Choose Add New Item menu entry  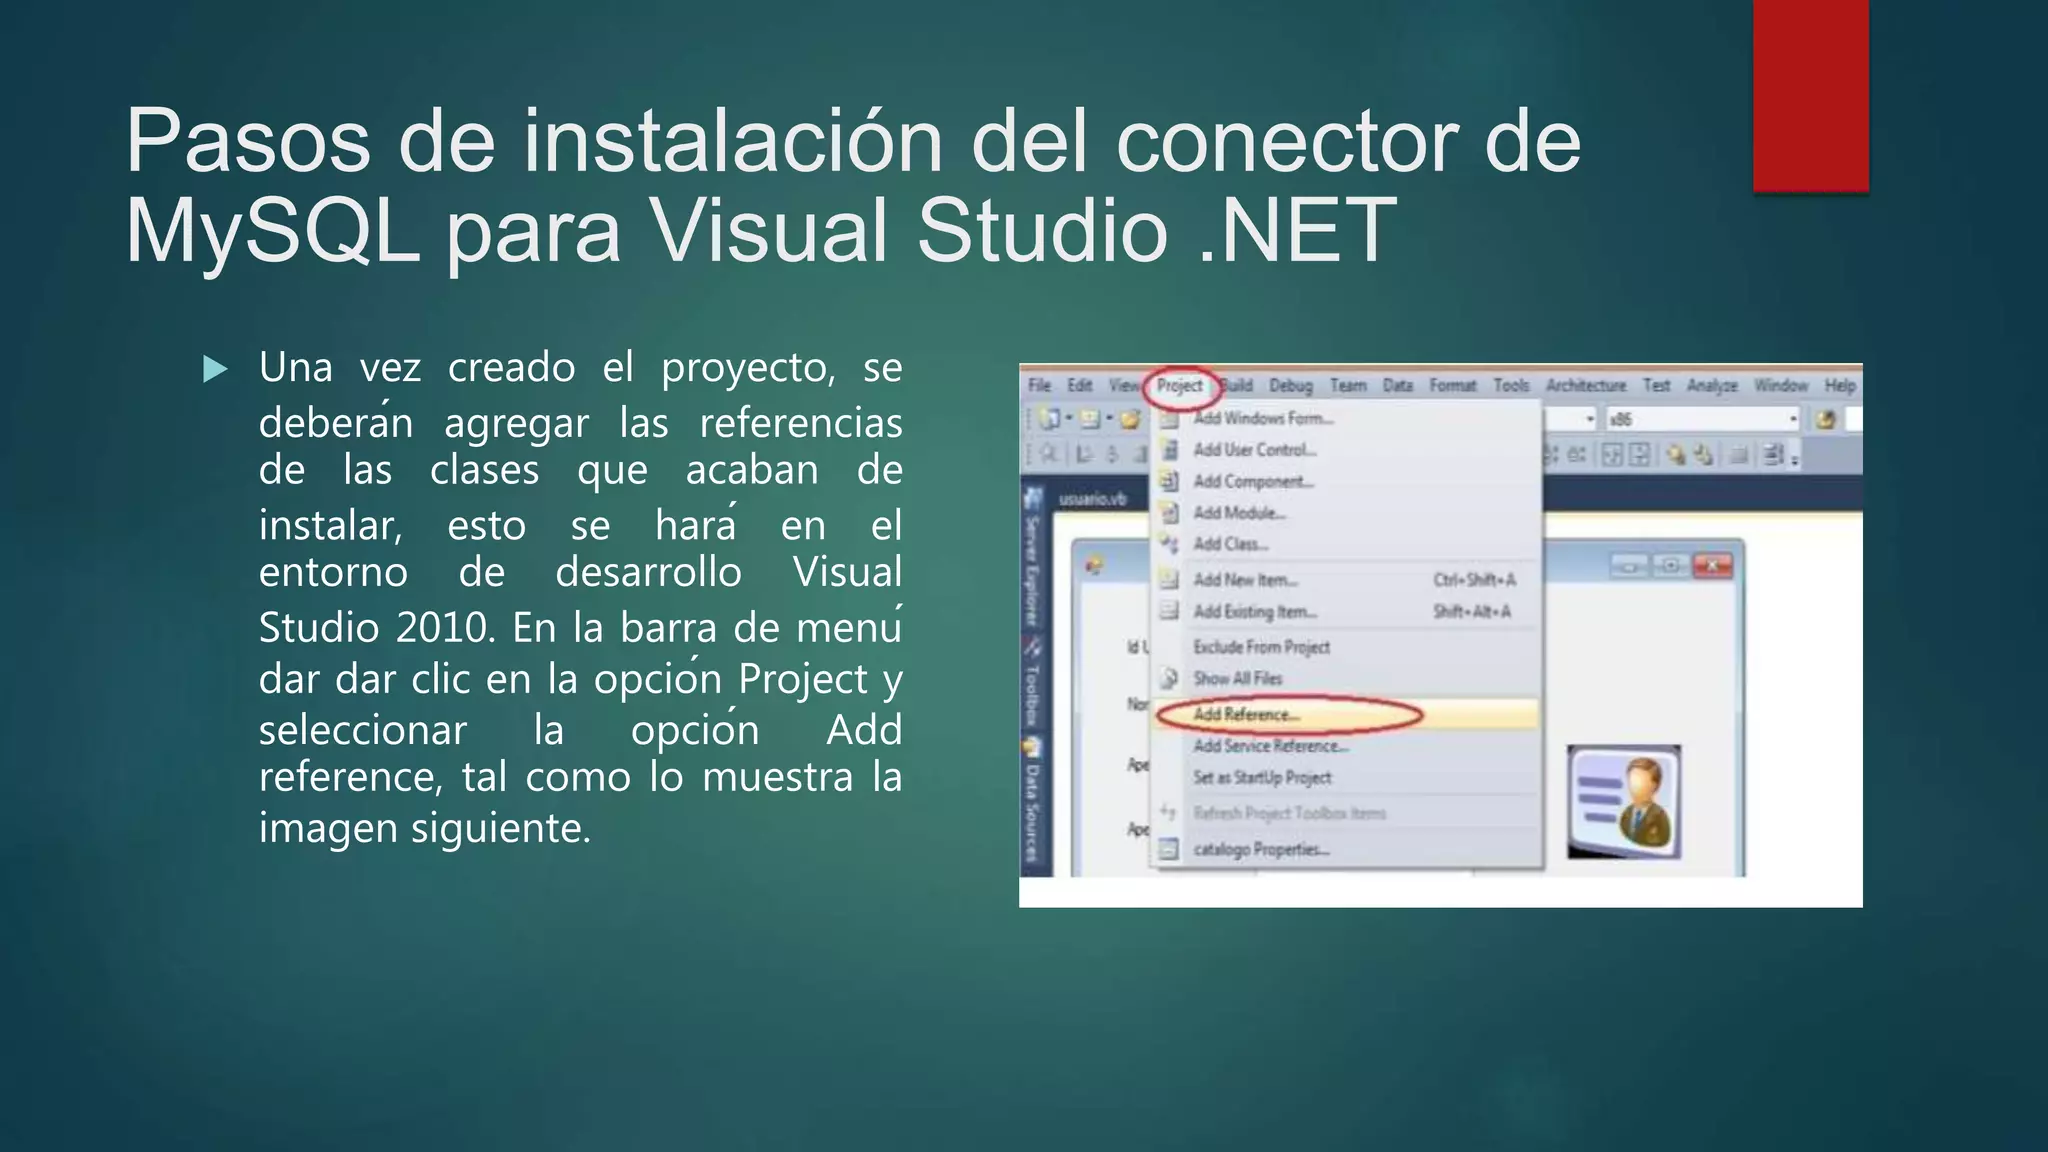(1345, 580)
